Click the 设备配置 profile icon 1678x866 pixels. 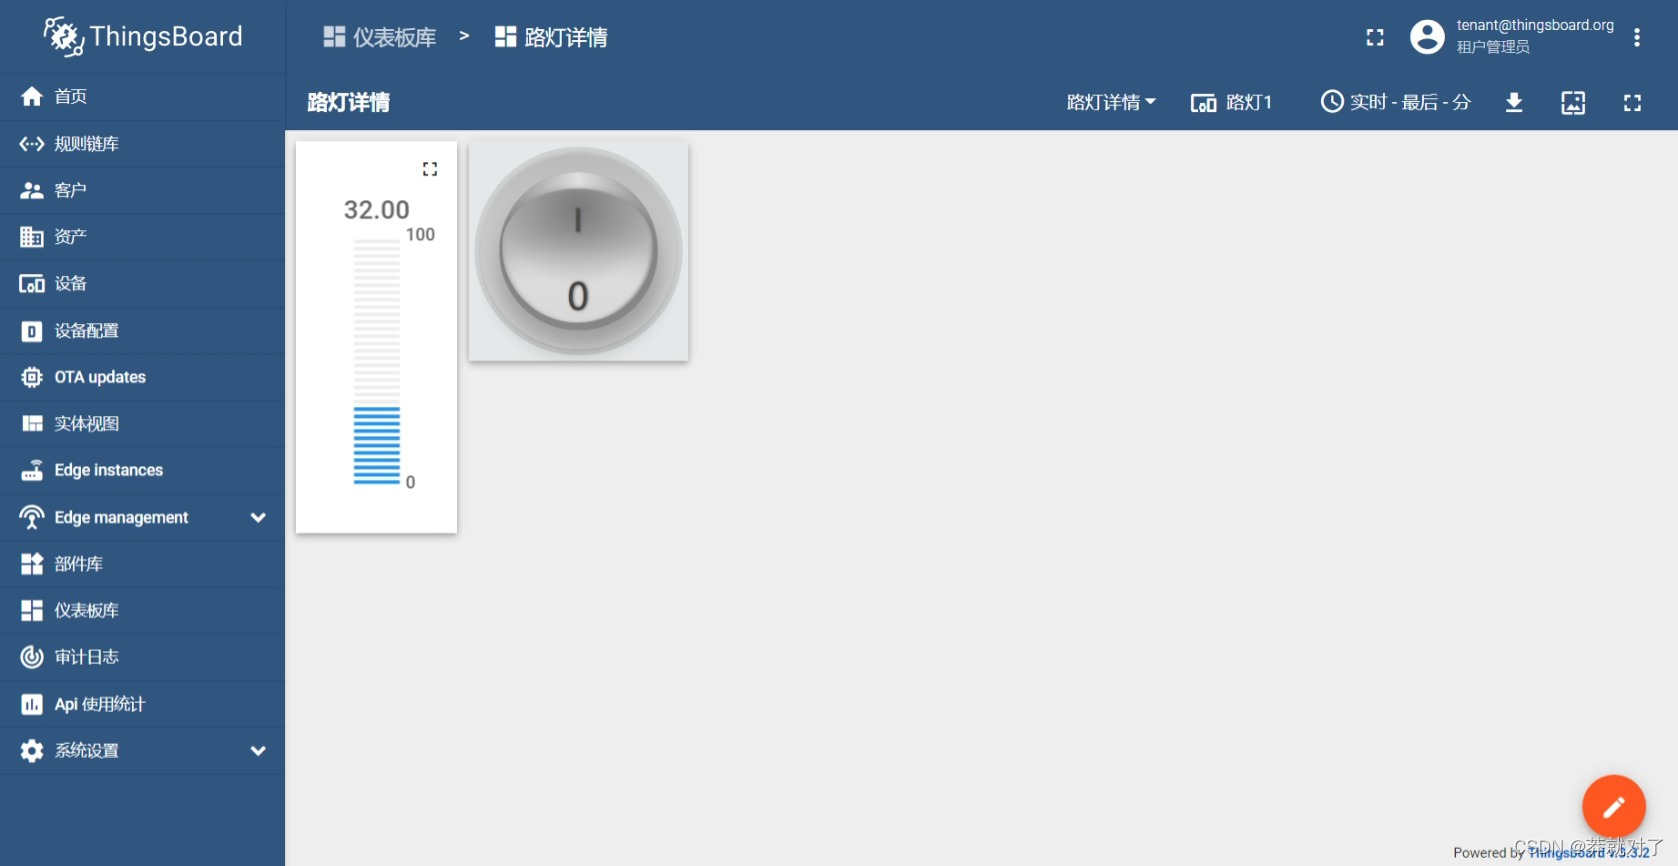tap(32, 331)
